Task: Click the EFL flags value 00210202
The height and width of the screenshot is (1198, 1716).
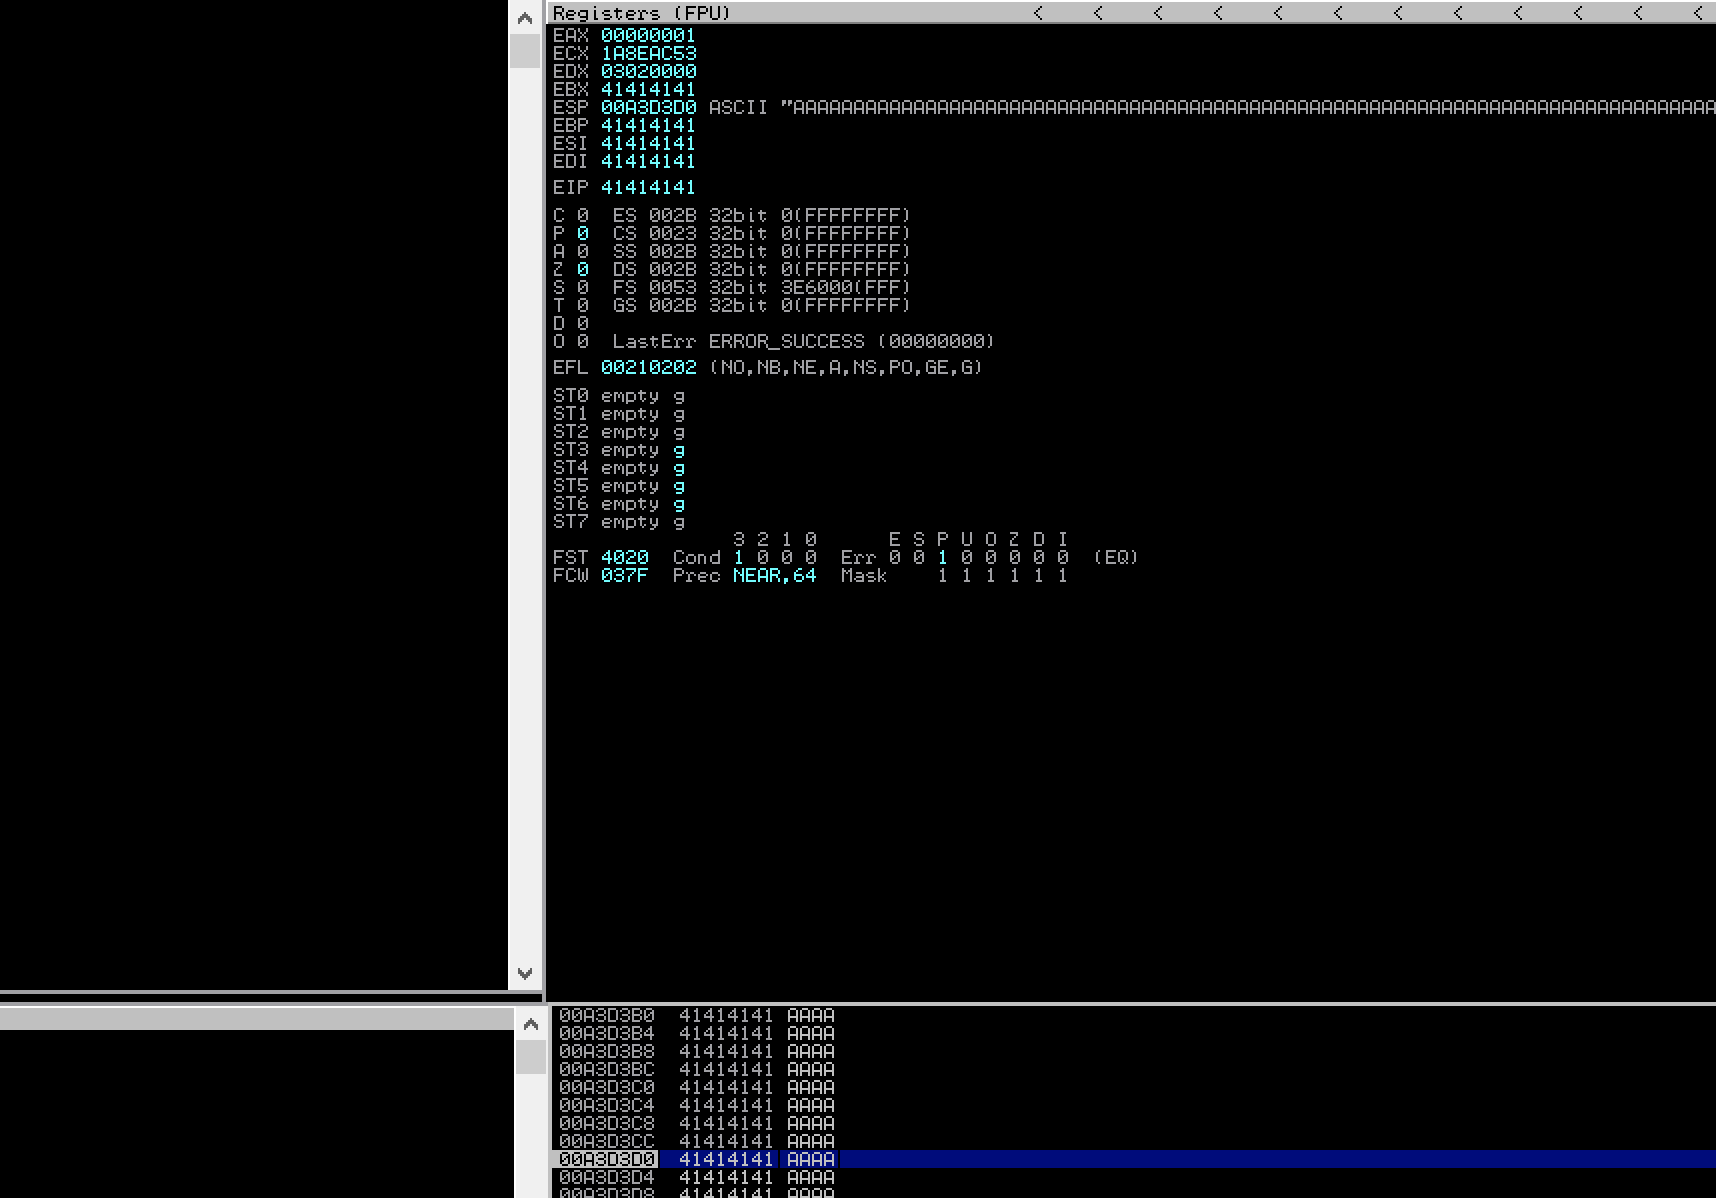Action: [648, 368]
